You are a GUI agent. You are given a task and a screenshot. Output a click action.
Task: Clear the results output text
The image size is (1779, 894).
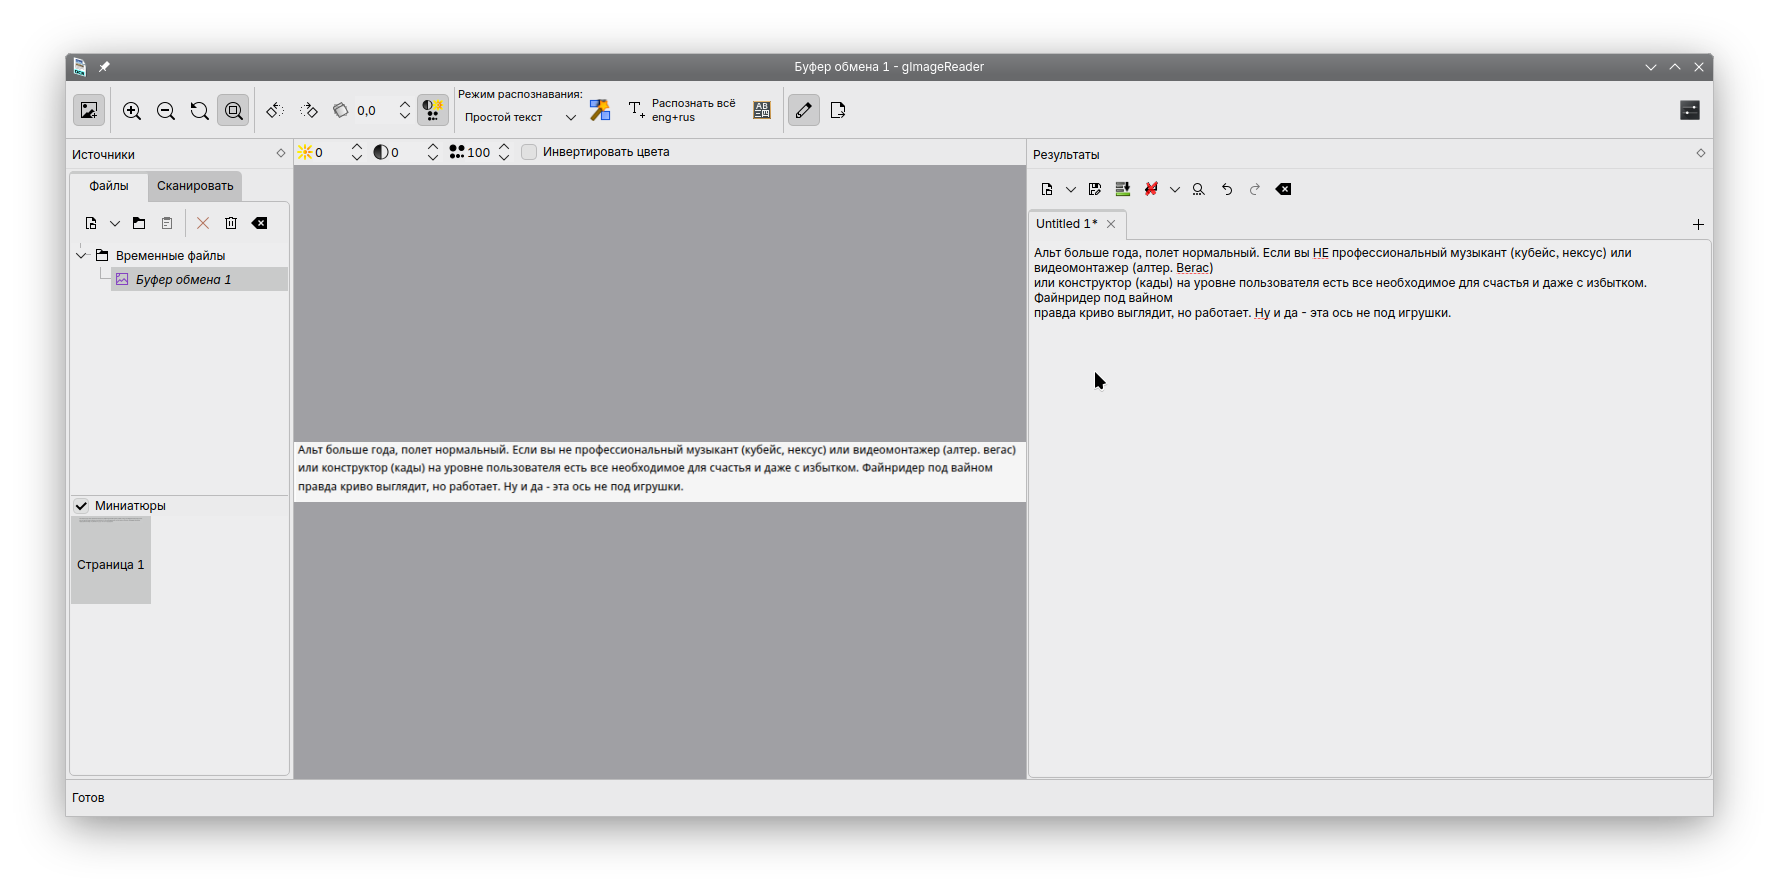(1283, 189)
